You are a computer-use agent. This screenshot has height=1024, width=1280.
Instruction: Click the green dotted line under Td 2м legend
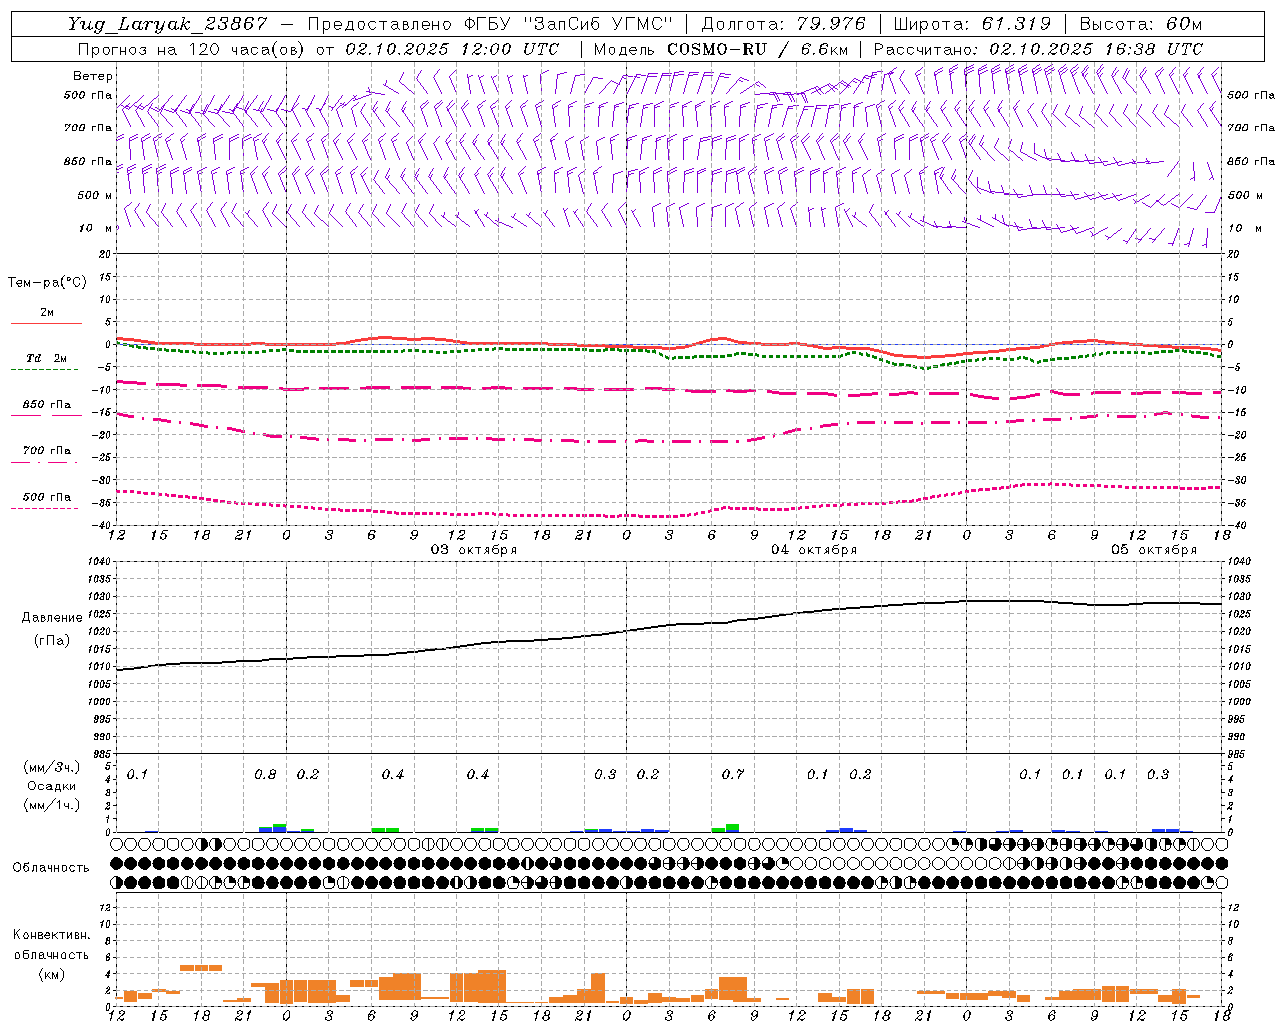tap(46, 370)
